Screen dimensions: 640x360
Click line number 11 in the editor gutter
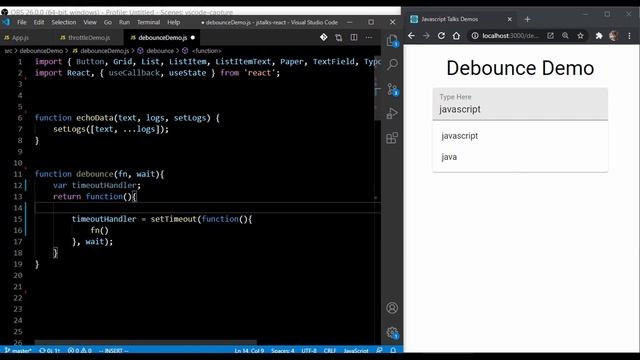pos(18,174)
